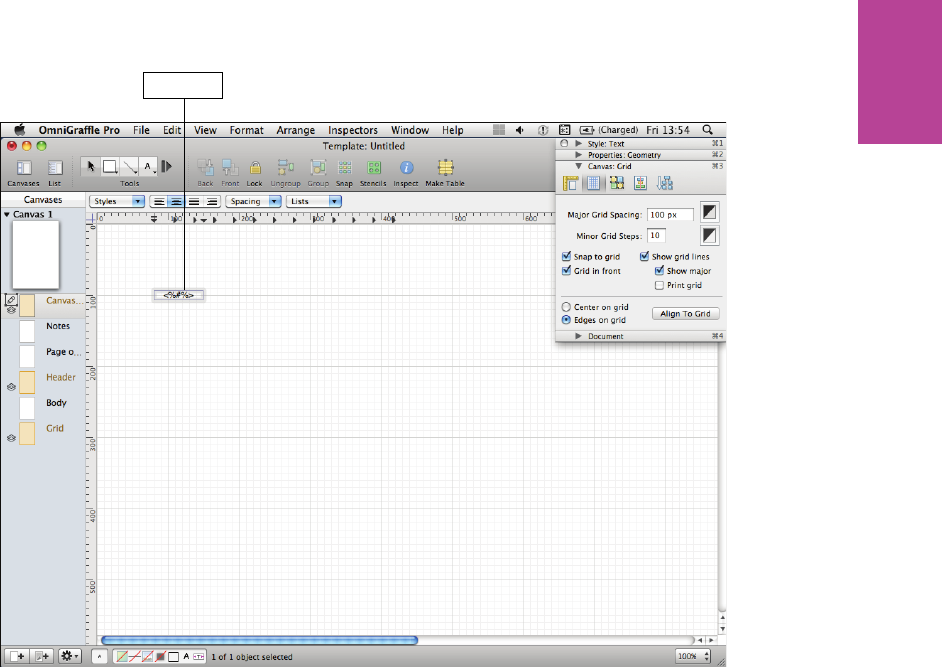Image resolution: width=942 pixels, height=667 pixels.
Task: Click the horizontal scrollbar thumb
Action: (x=260, y=641)
